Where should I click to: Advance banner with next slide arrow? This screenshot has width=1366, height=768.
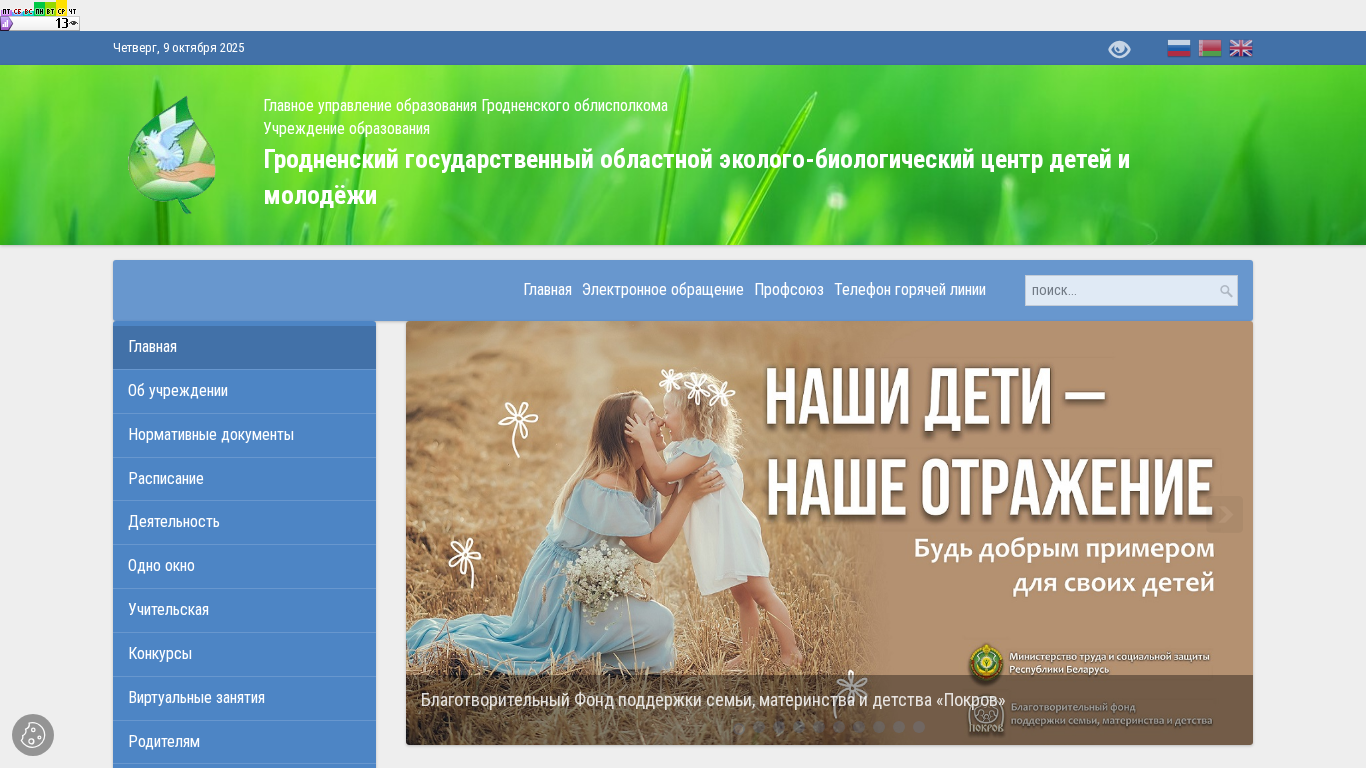point(1225,515)
